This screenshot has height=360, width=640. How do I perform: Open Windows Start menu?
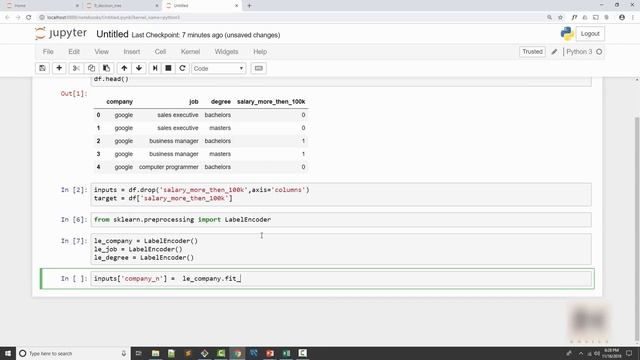(8, 353)
